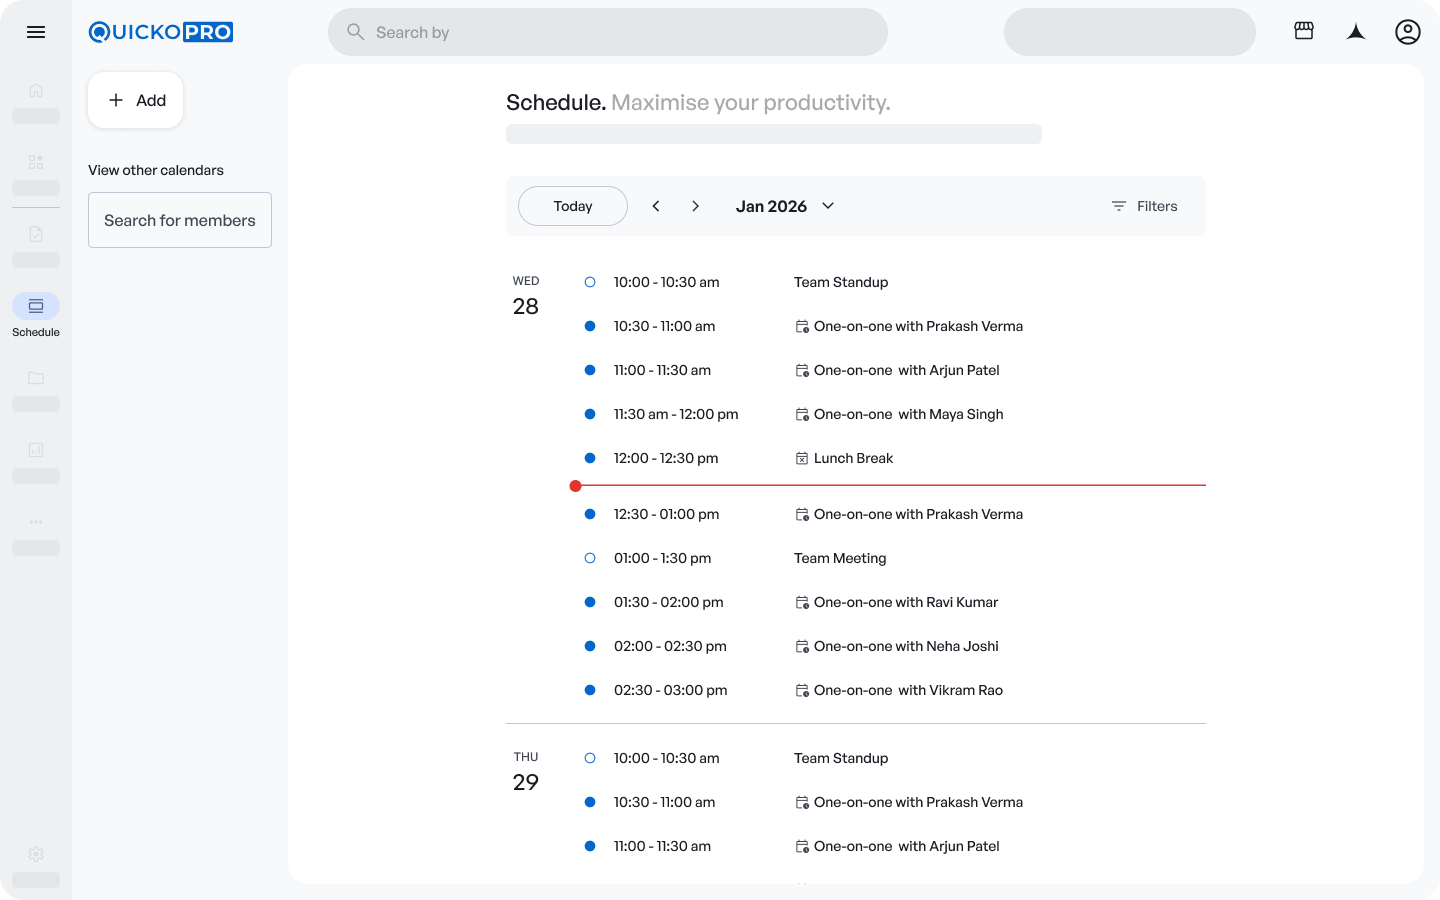Image resolution: width=1440 pixels, height=900 pixels.
Task: Go to the previous date range
Action: point(656,206)
